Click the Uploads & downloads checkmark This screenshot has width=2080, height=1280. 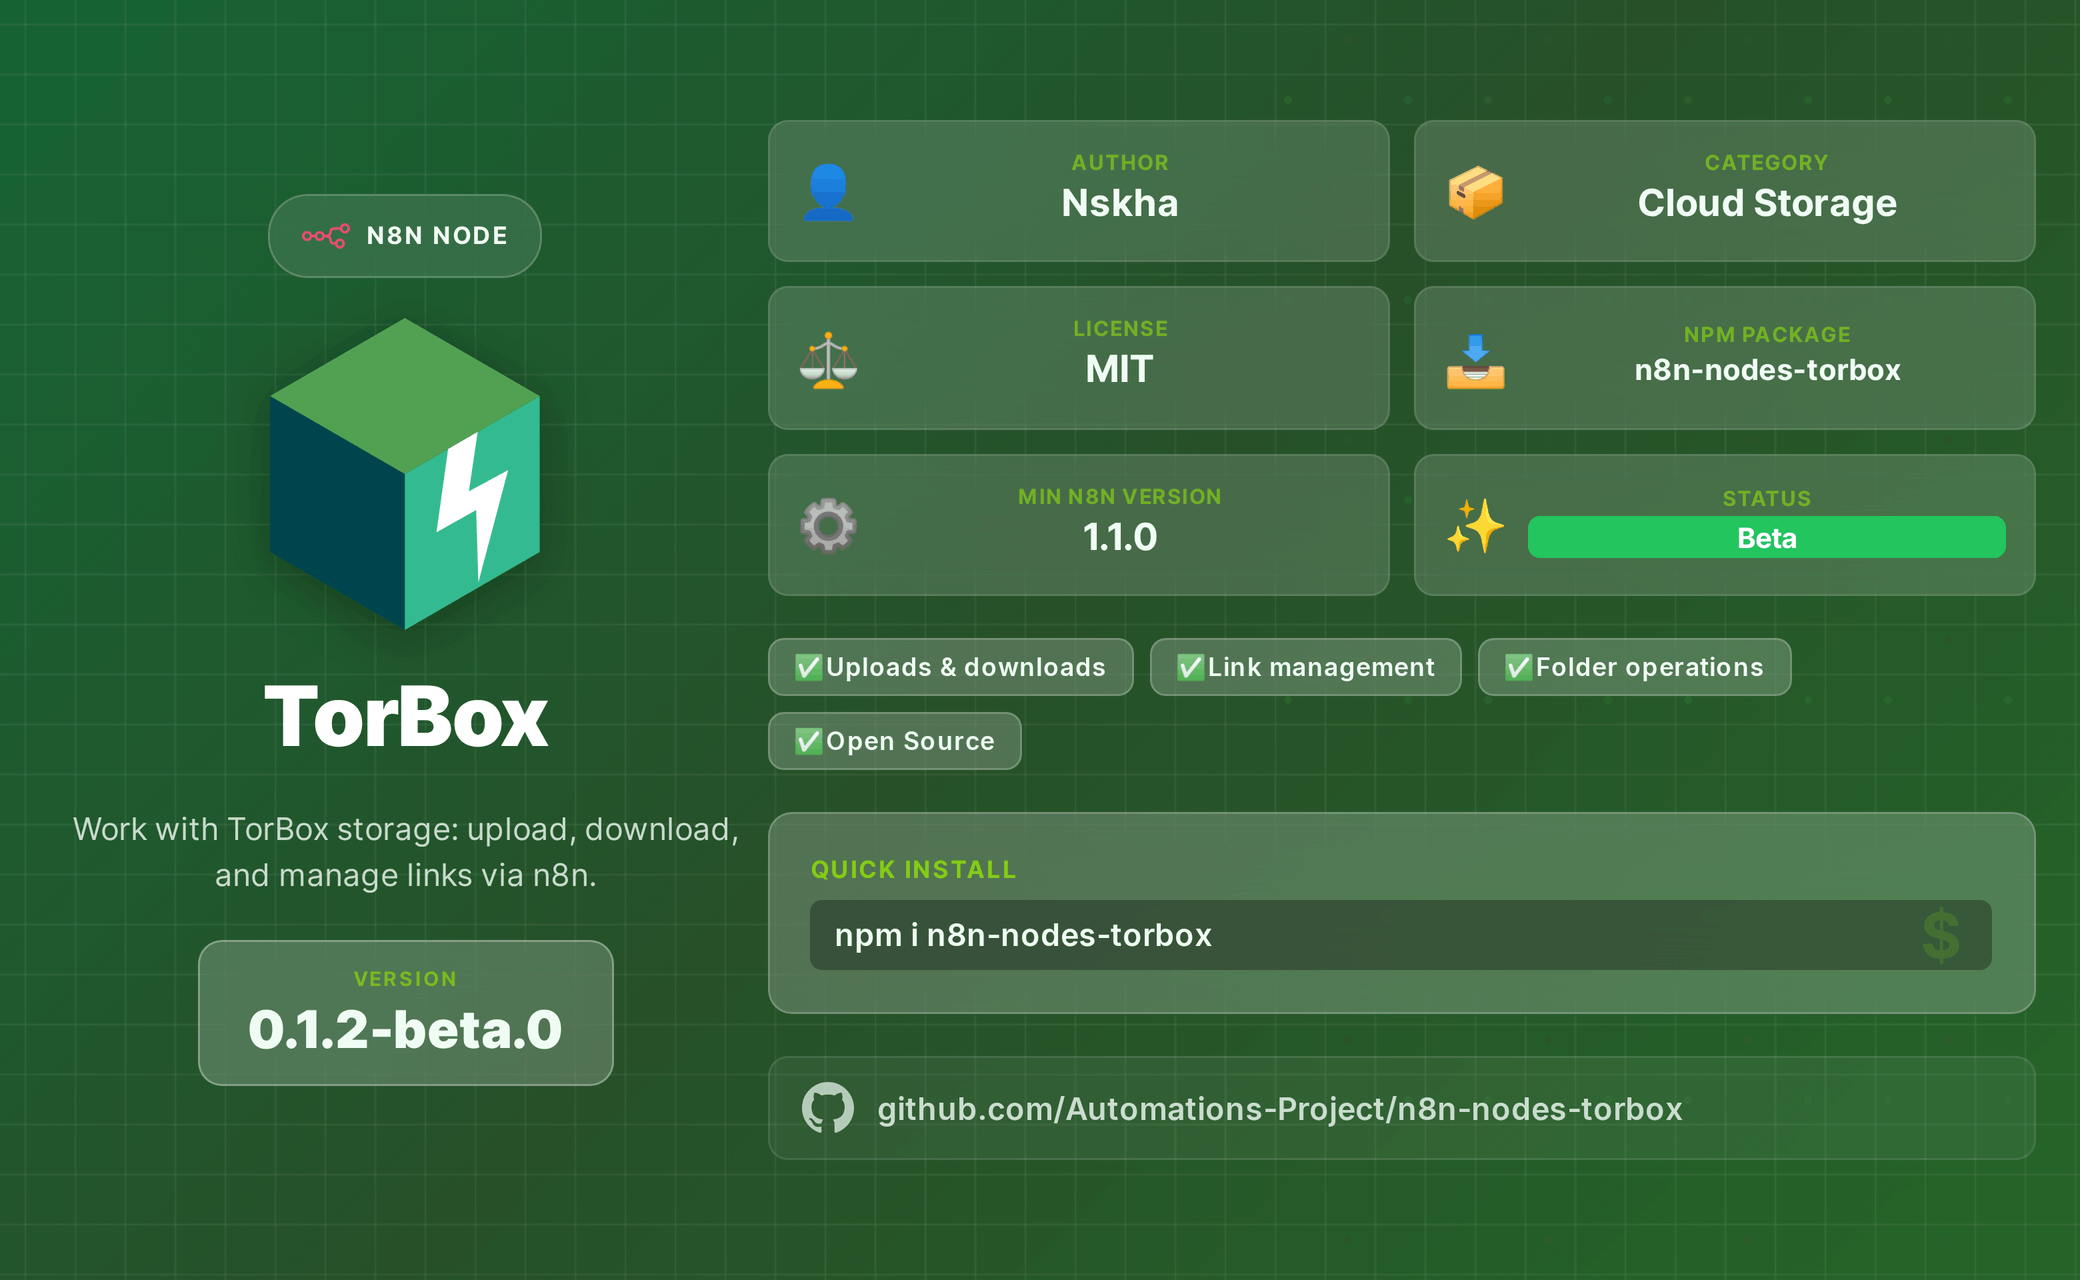pos(808,667)
